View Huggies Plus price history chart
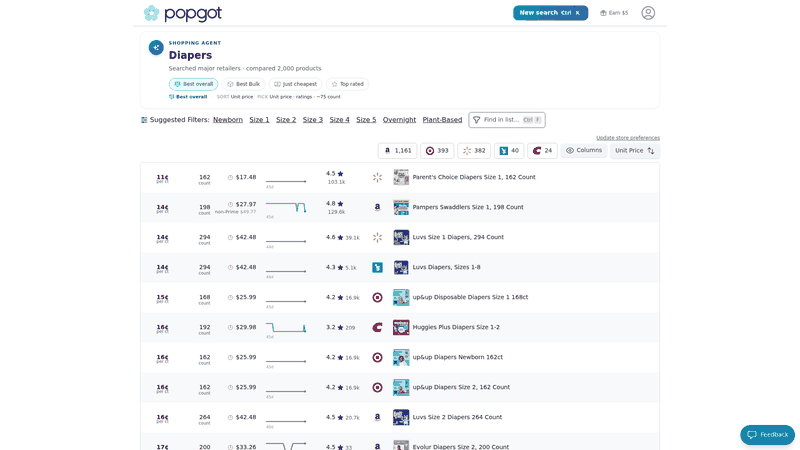Image resolution: width=800 pixels, height=450 pixels. (286, 329)
